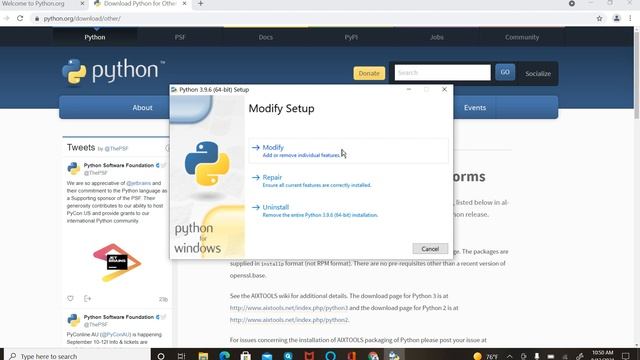Open Task View on taskbar
The image size is (640, 360).
pos(182,356)
